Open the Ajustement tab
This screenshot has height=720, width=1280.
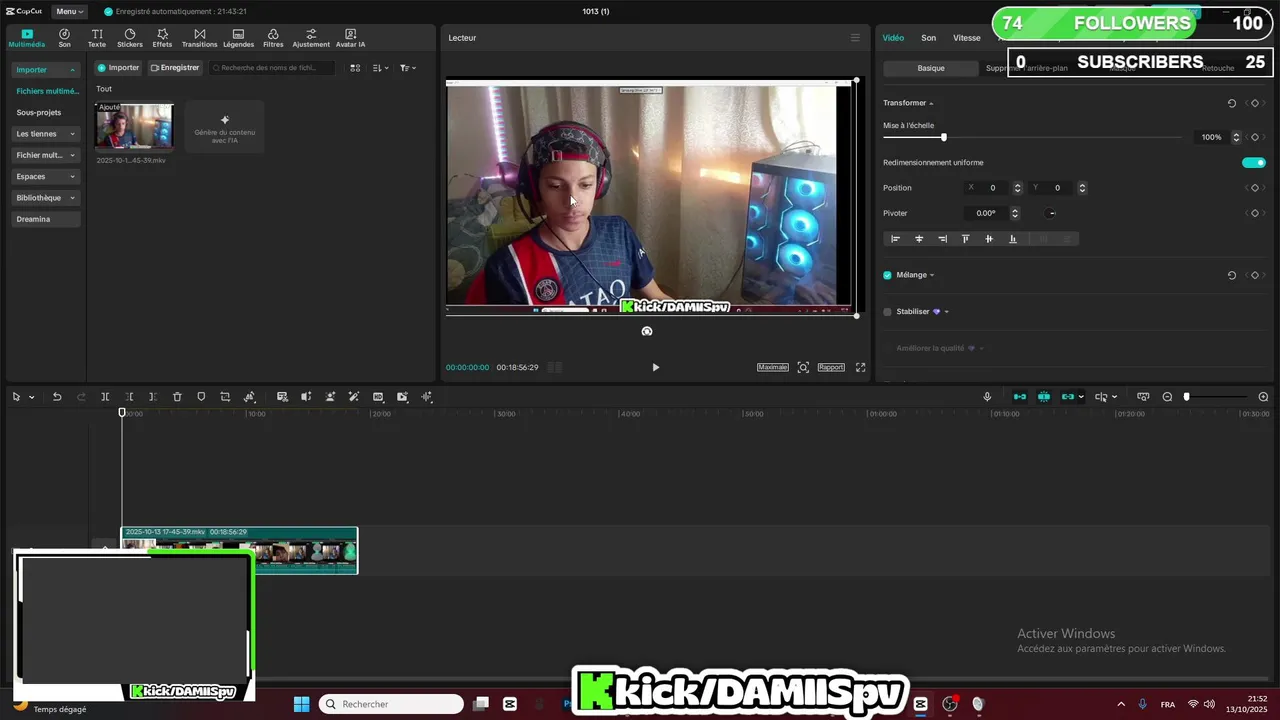point(311,38)
